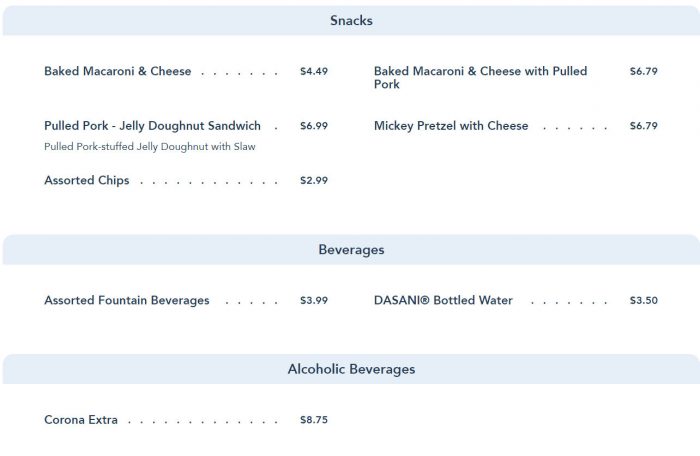
Task: Click the $3.99 fountain beverage price
Action: click(x=314, y=301)
